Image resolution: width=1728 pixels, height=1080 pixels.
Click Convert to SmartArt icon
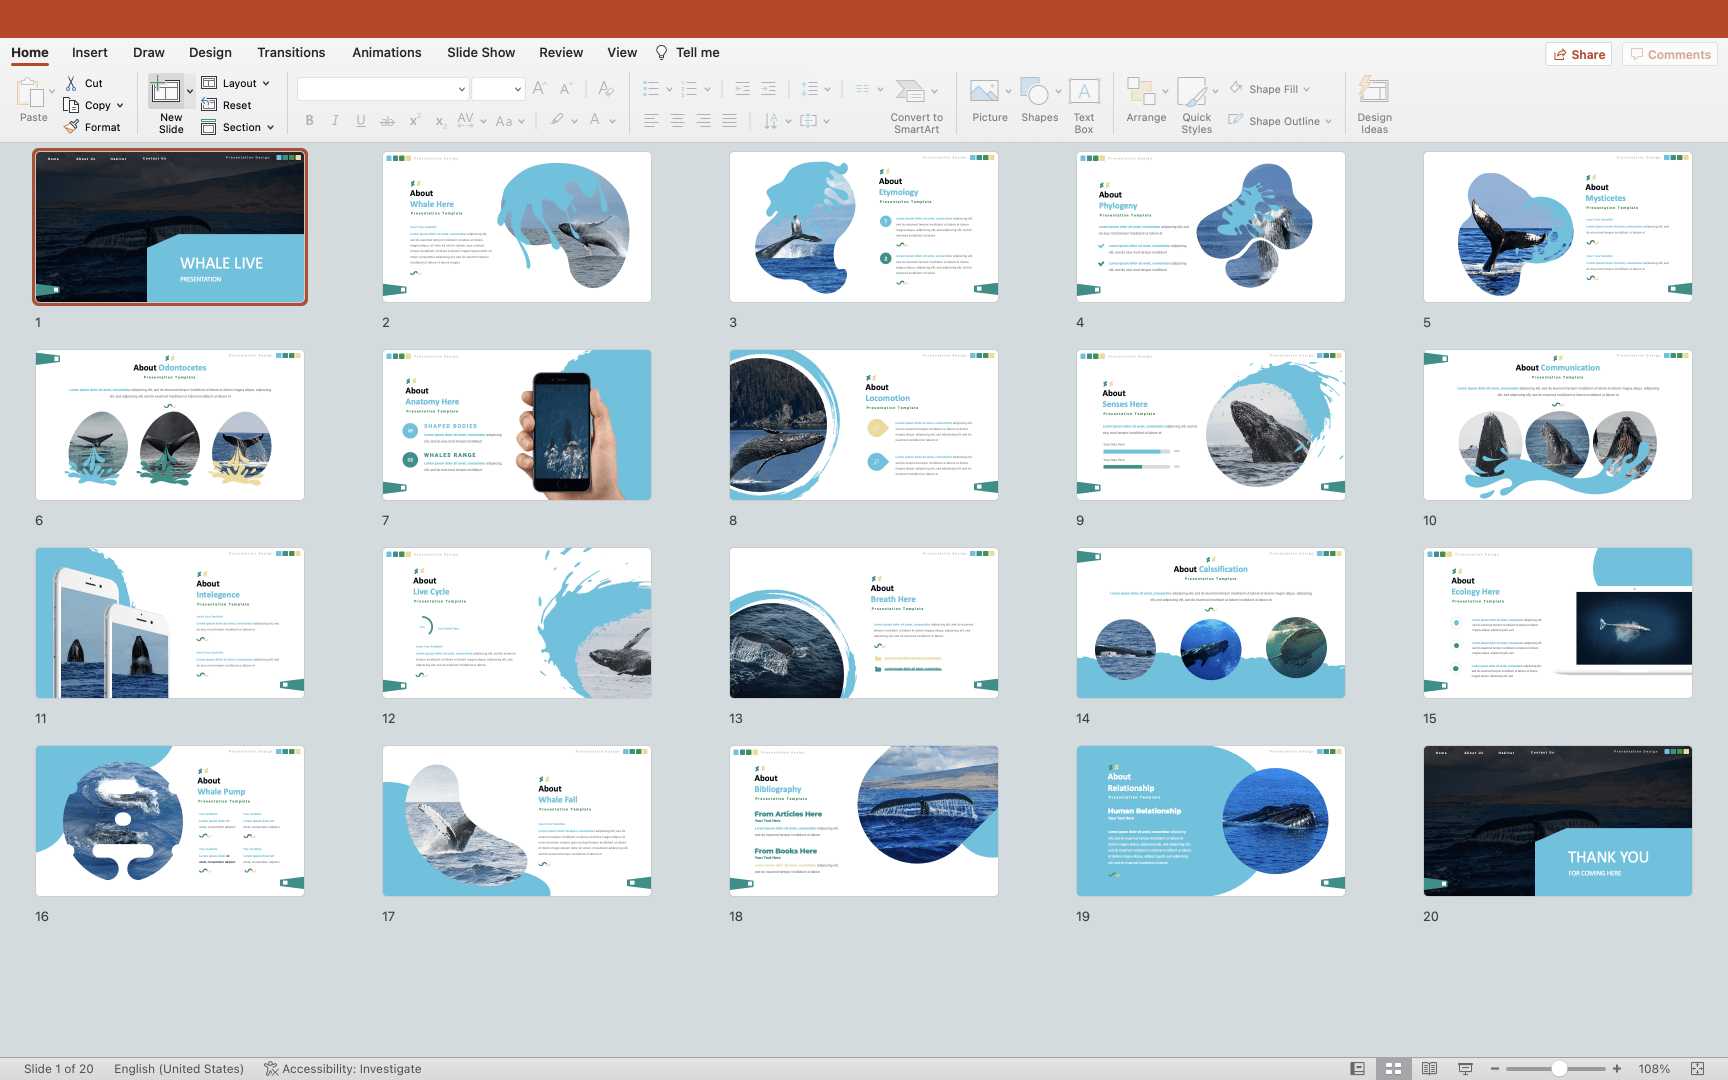pos(910,92)
